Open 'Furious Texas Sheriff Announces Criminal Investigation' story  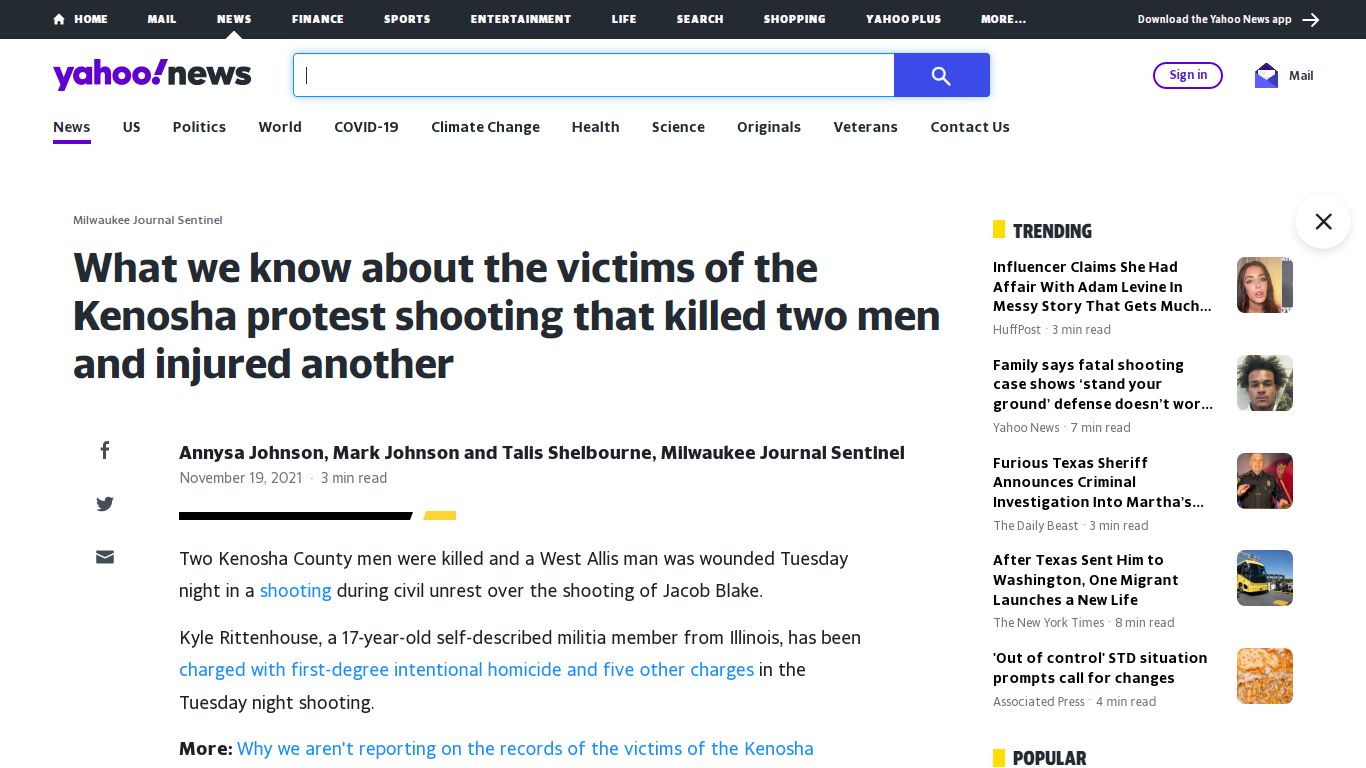(1098, 482)
